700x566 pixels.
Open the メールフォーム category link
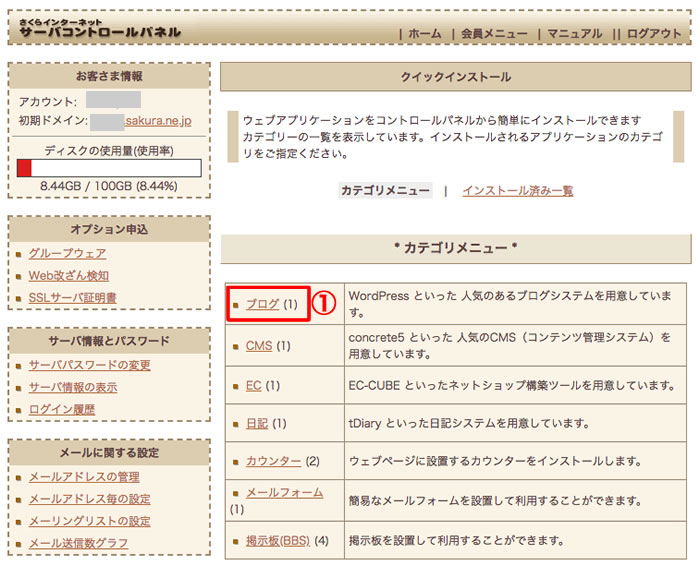284,492
